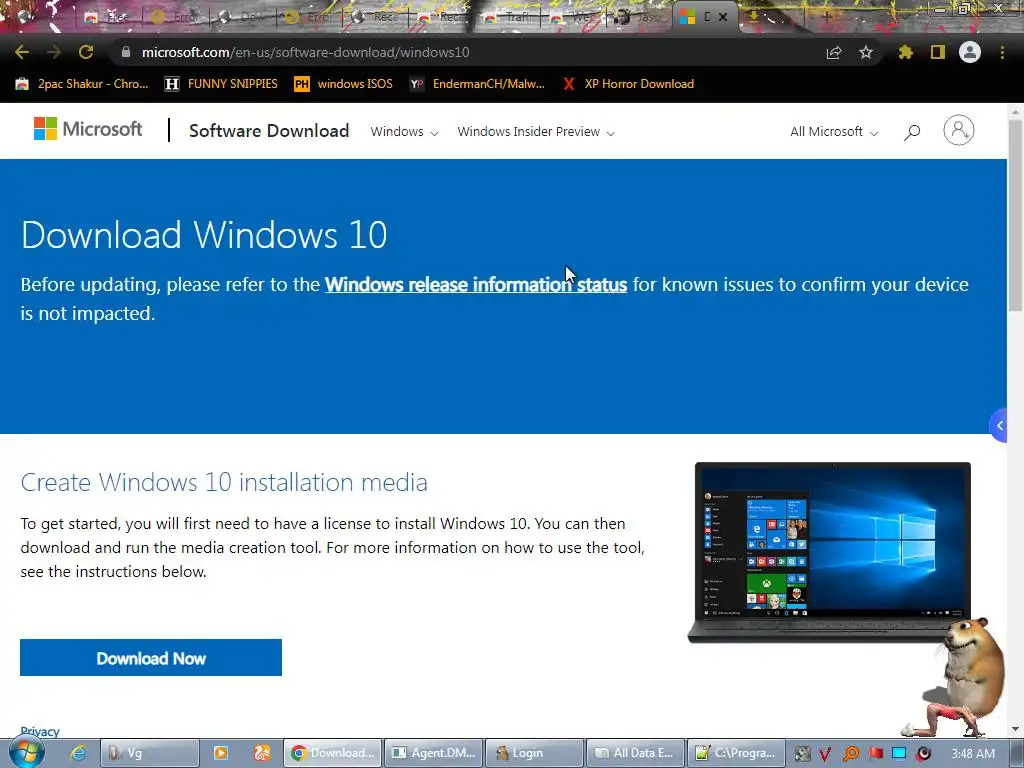Open the Windows Start orb

click(26, 752)
